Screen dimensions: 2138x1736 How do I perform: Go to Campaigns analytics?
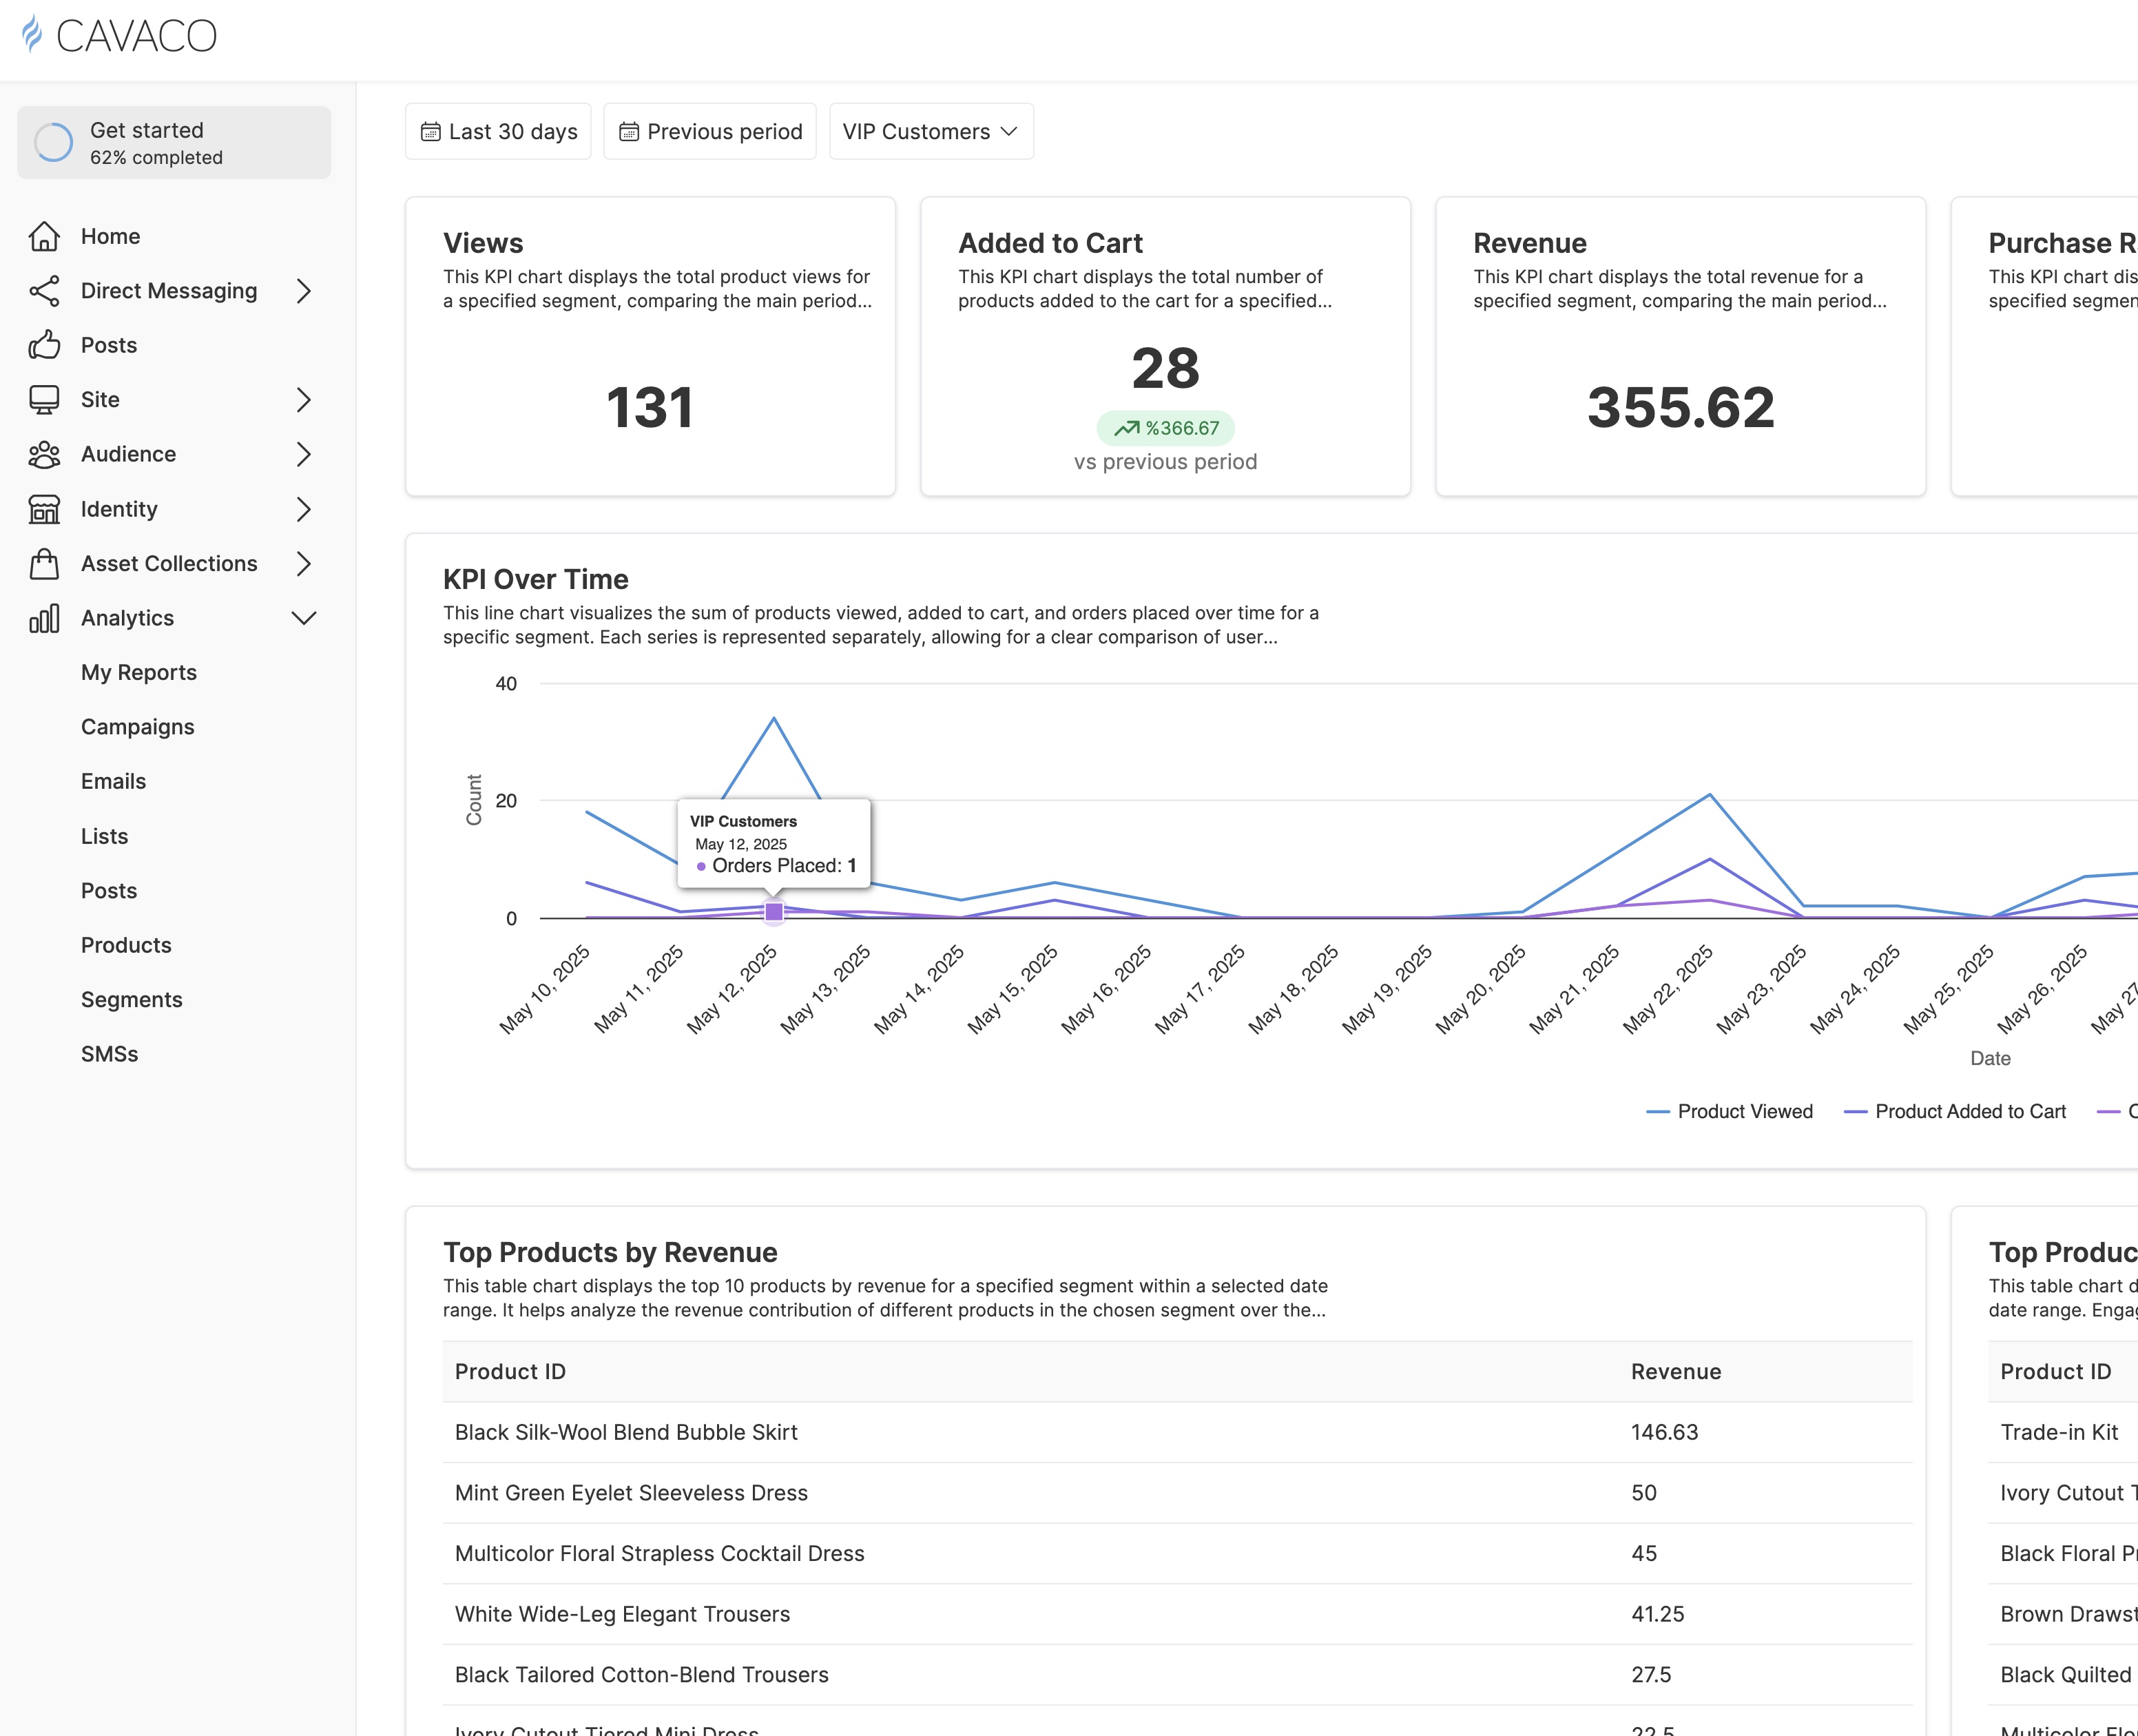[x=138, y=727]
